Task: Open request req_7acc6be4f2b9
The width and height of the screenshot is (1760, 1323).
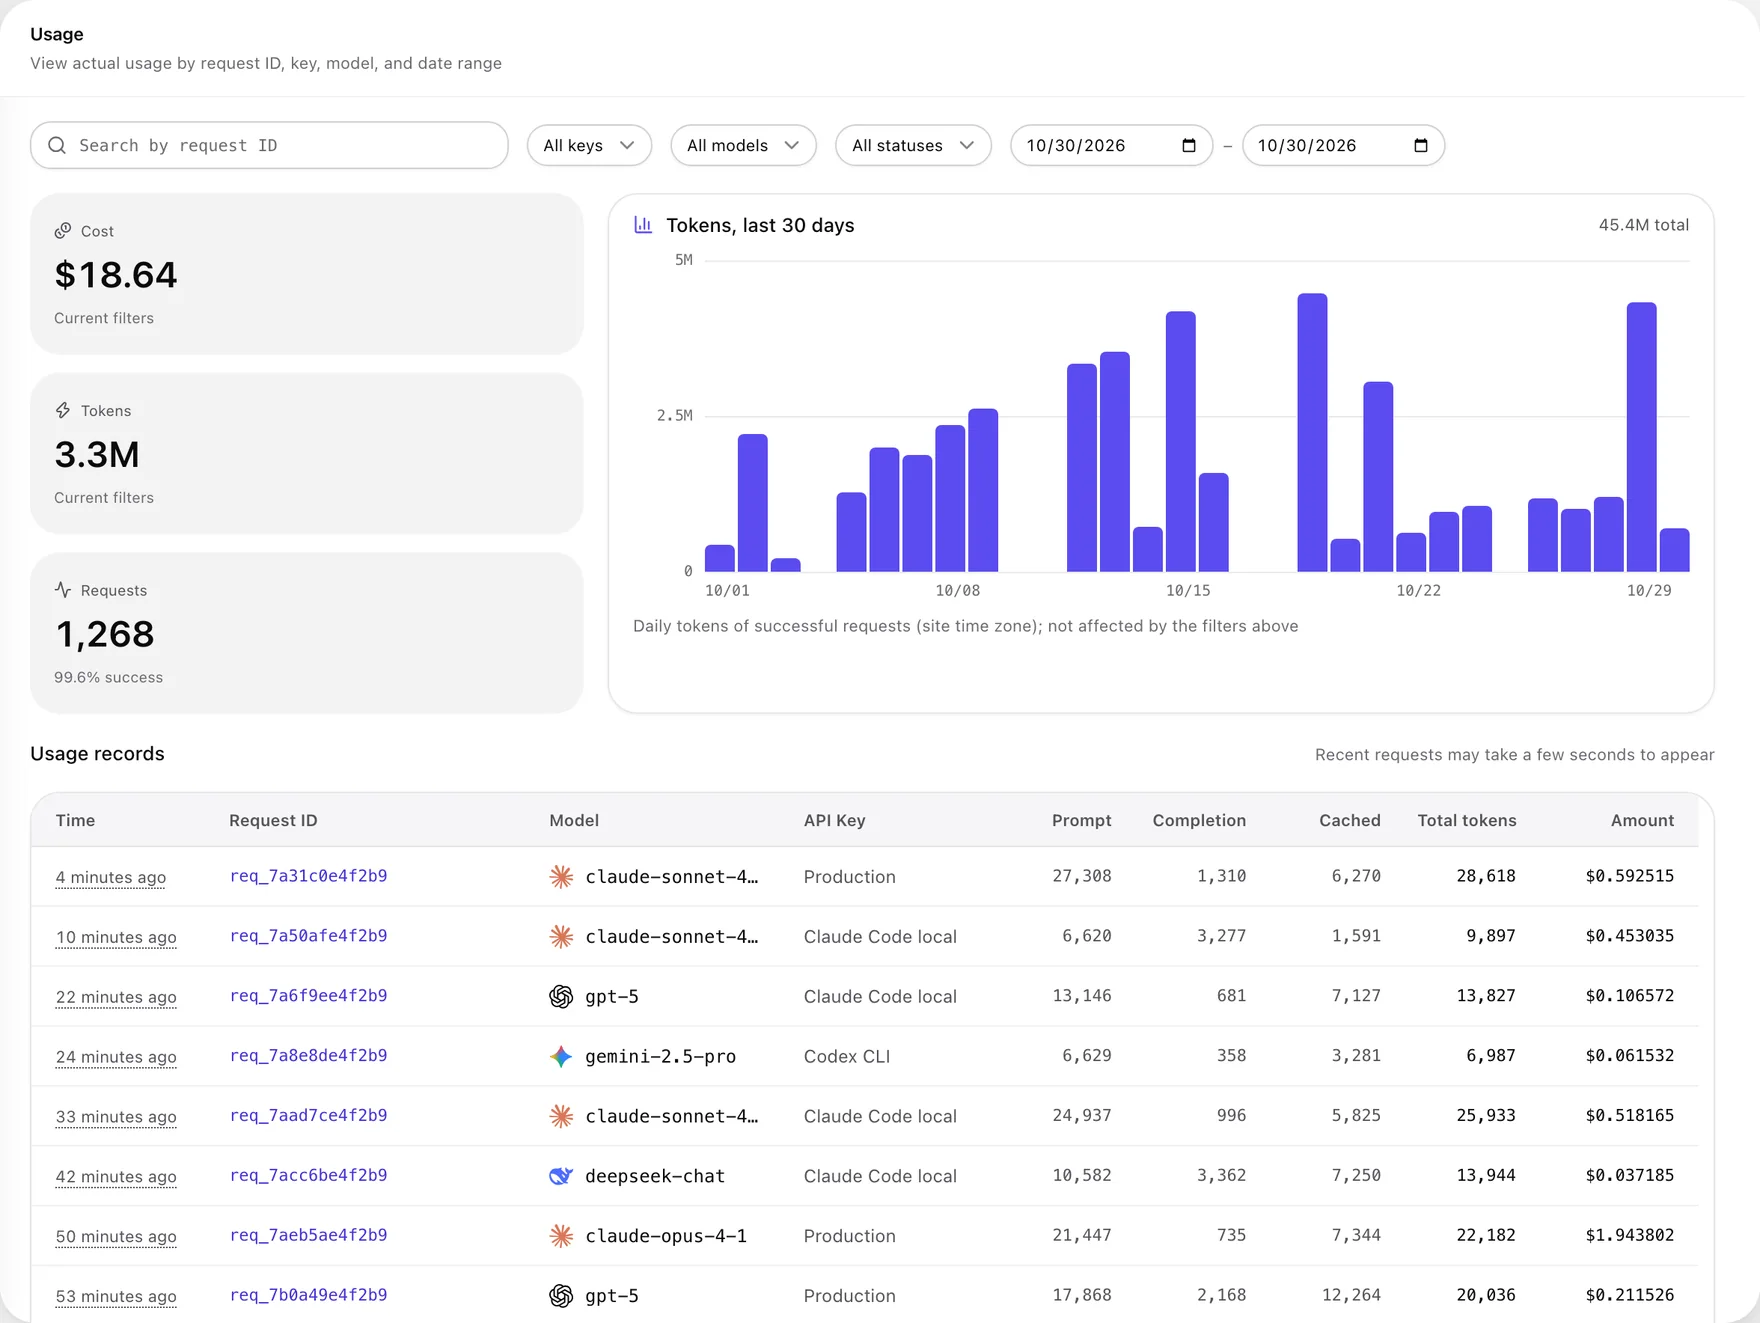Action: 308,1176
